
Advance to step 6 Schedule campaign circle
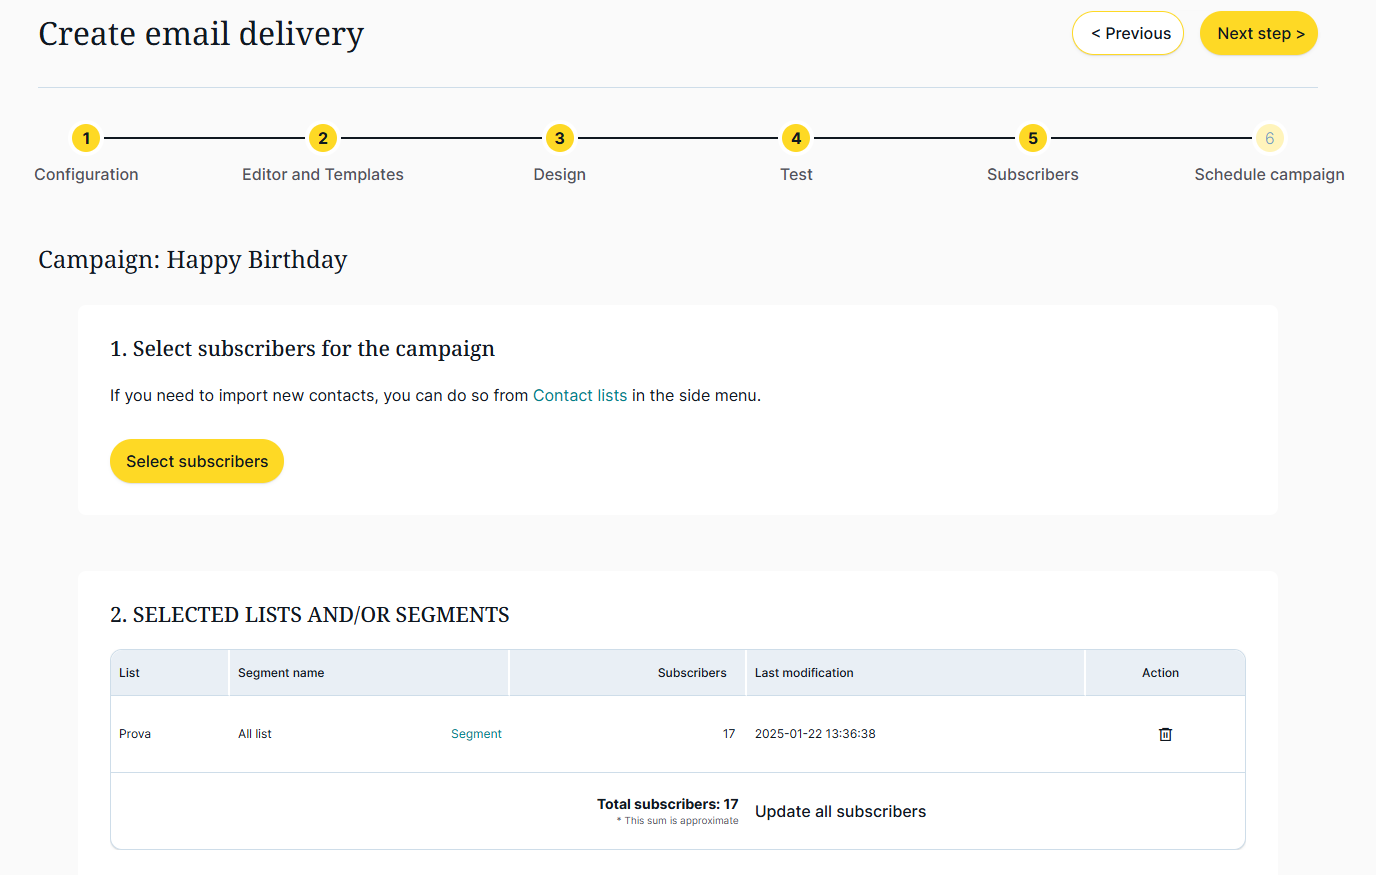point(1269,138)
